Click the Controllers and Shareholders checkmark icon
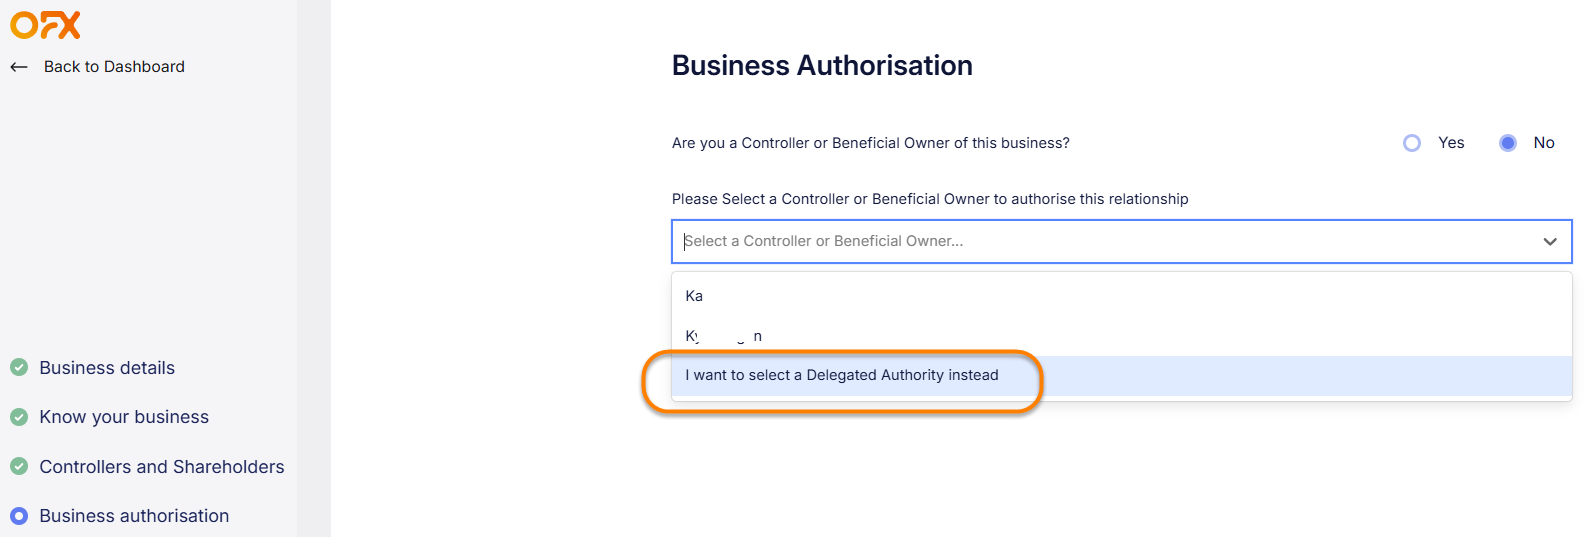 (x=19, y=466)
